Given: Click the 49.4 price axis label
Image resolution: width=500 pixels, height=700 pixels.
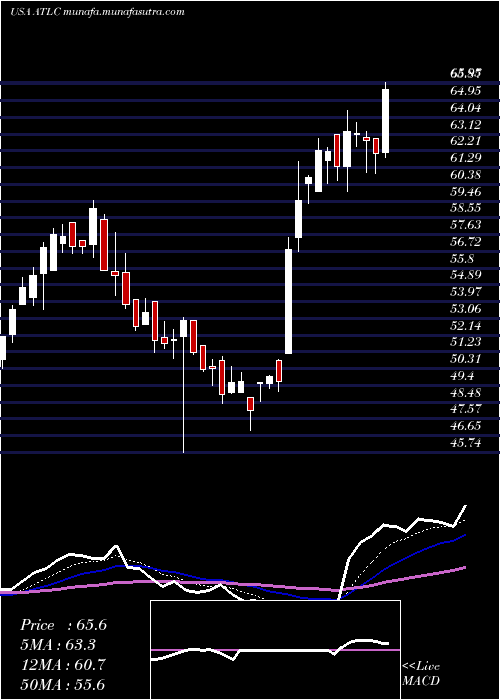Looking at the screenshot, I should (462, 376).
